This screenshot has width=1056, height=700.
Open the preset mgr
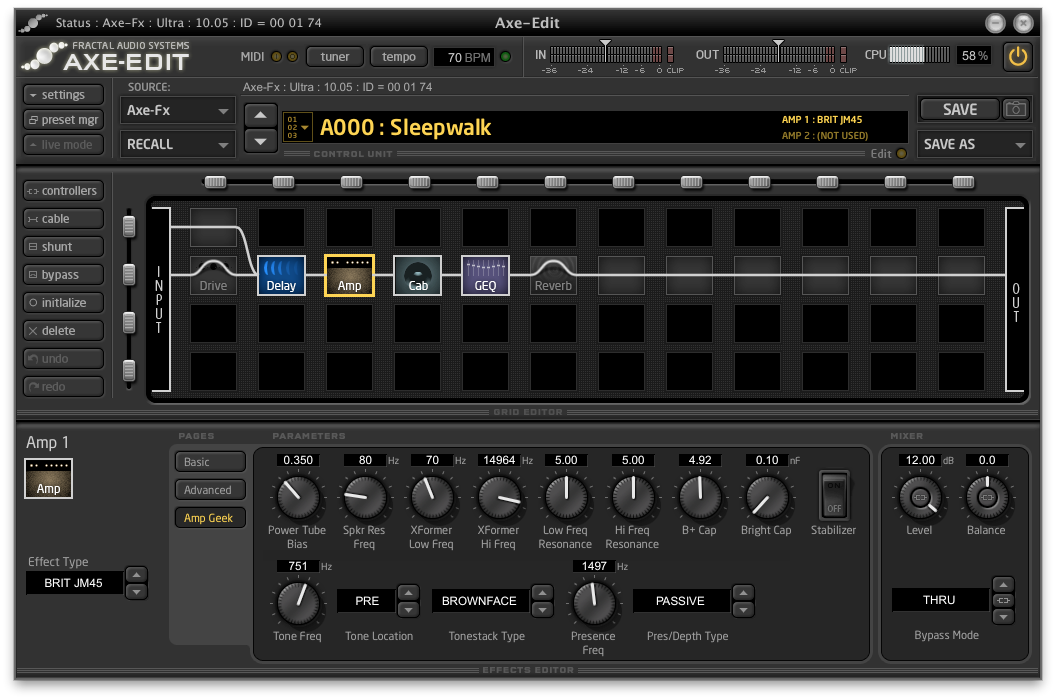(x=63, y=119)
